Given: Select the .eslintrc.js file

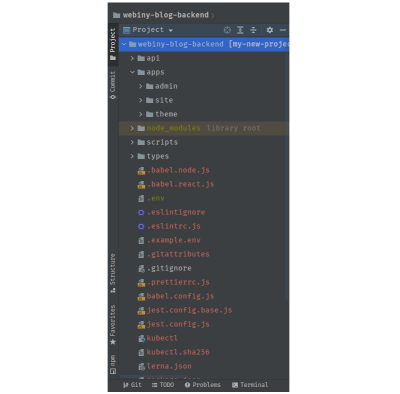Looking at the screenshot, I should click(x=174, y=226).
